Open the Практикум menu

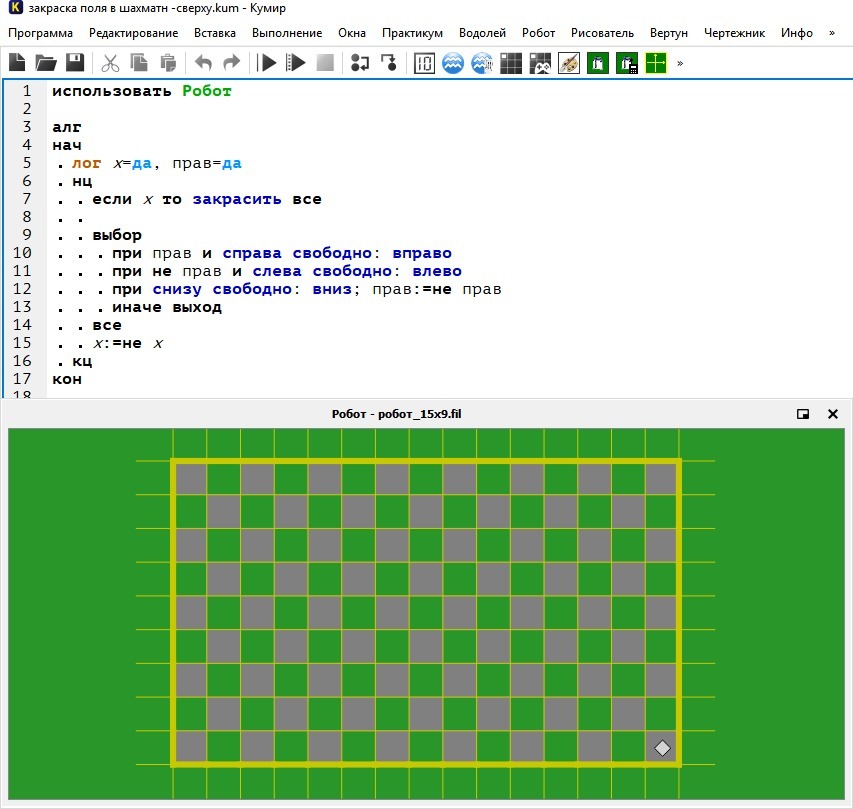pos(412,33)
